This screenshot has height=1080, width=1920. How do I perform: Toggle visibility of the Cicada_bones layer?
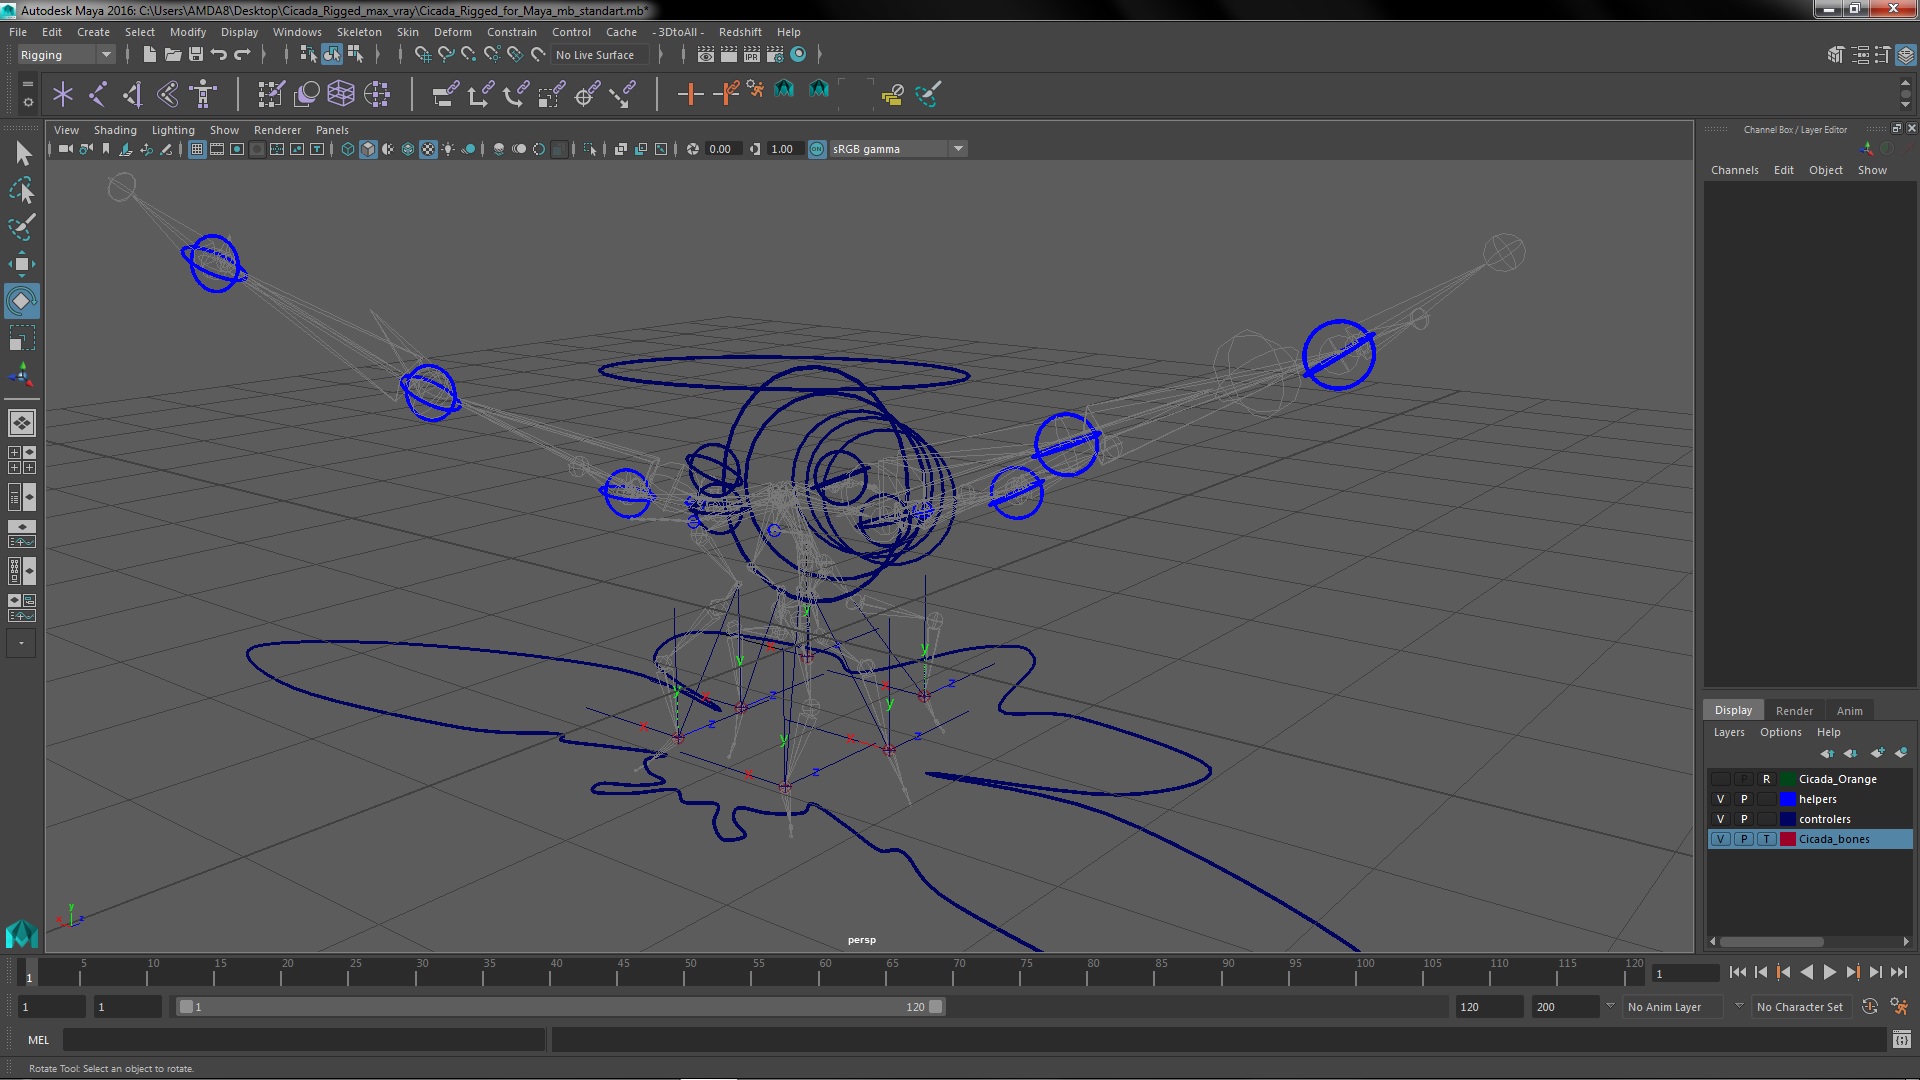(1720, 839)
